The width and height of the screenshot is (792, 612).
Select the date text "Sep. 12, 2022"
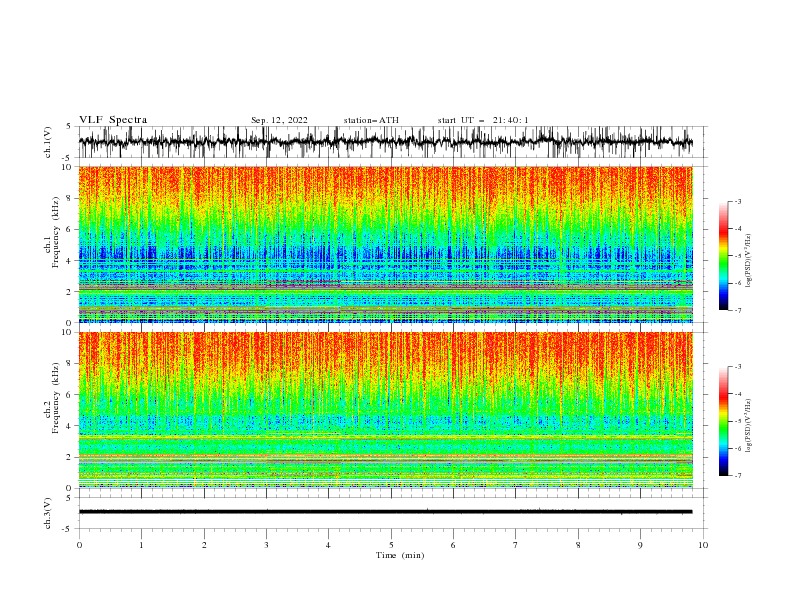[279, 120]
